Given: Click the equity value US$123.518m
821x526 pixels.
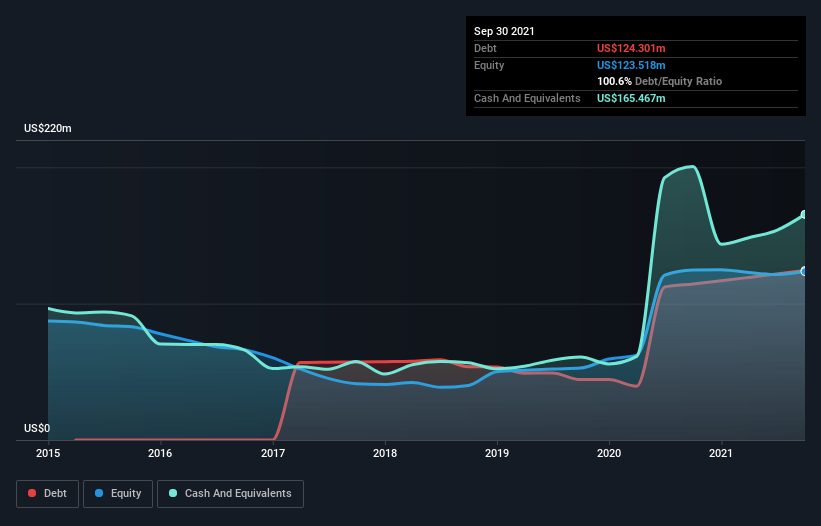Looking at the screenshot, I should [x=631, y=65].
